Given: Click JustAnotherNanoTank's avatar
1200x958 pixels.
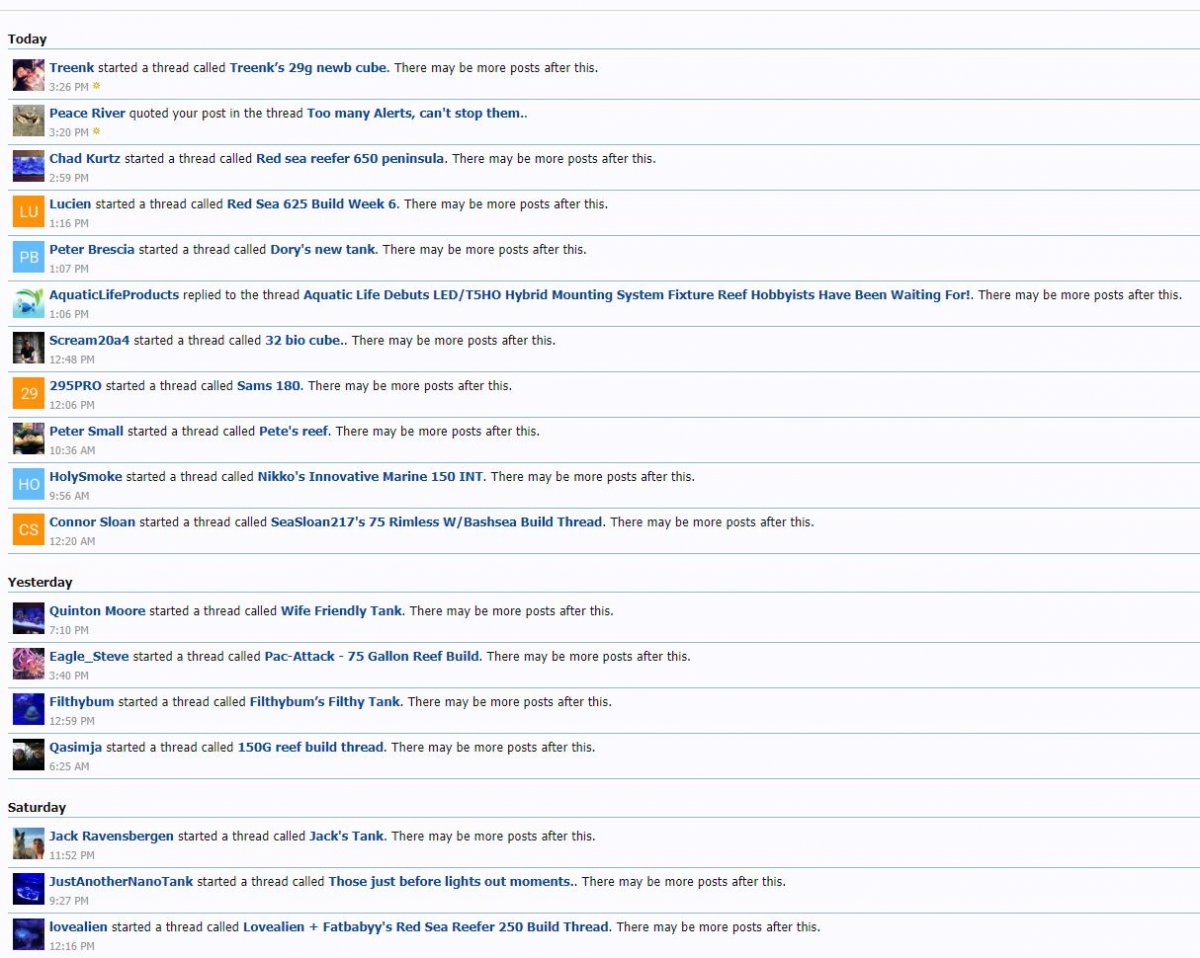Looking at the screenshot, I should (29, 889).
